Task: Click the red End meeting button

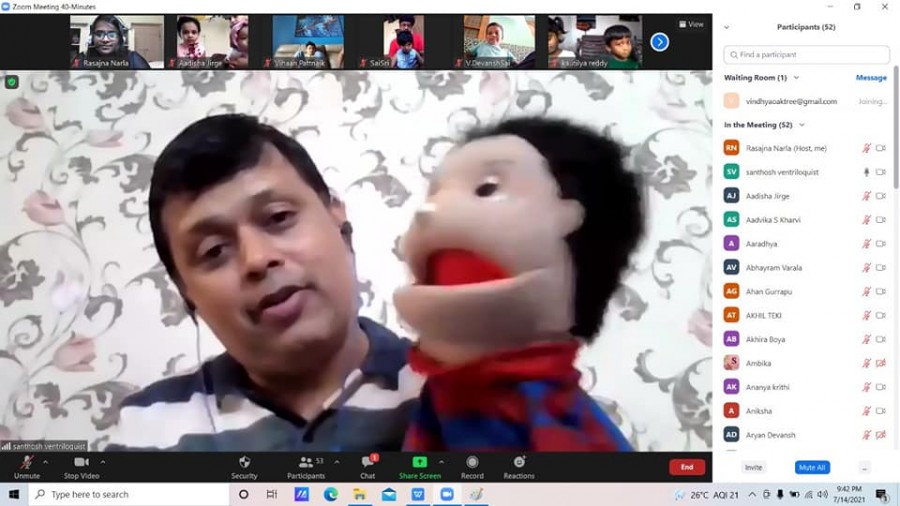Action: 686,467
